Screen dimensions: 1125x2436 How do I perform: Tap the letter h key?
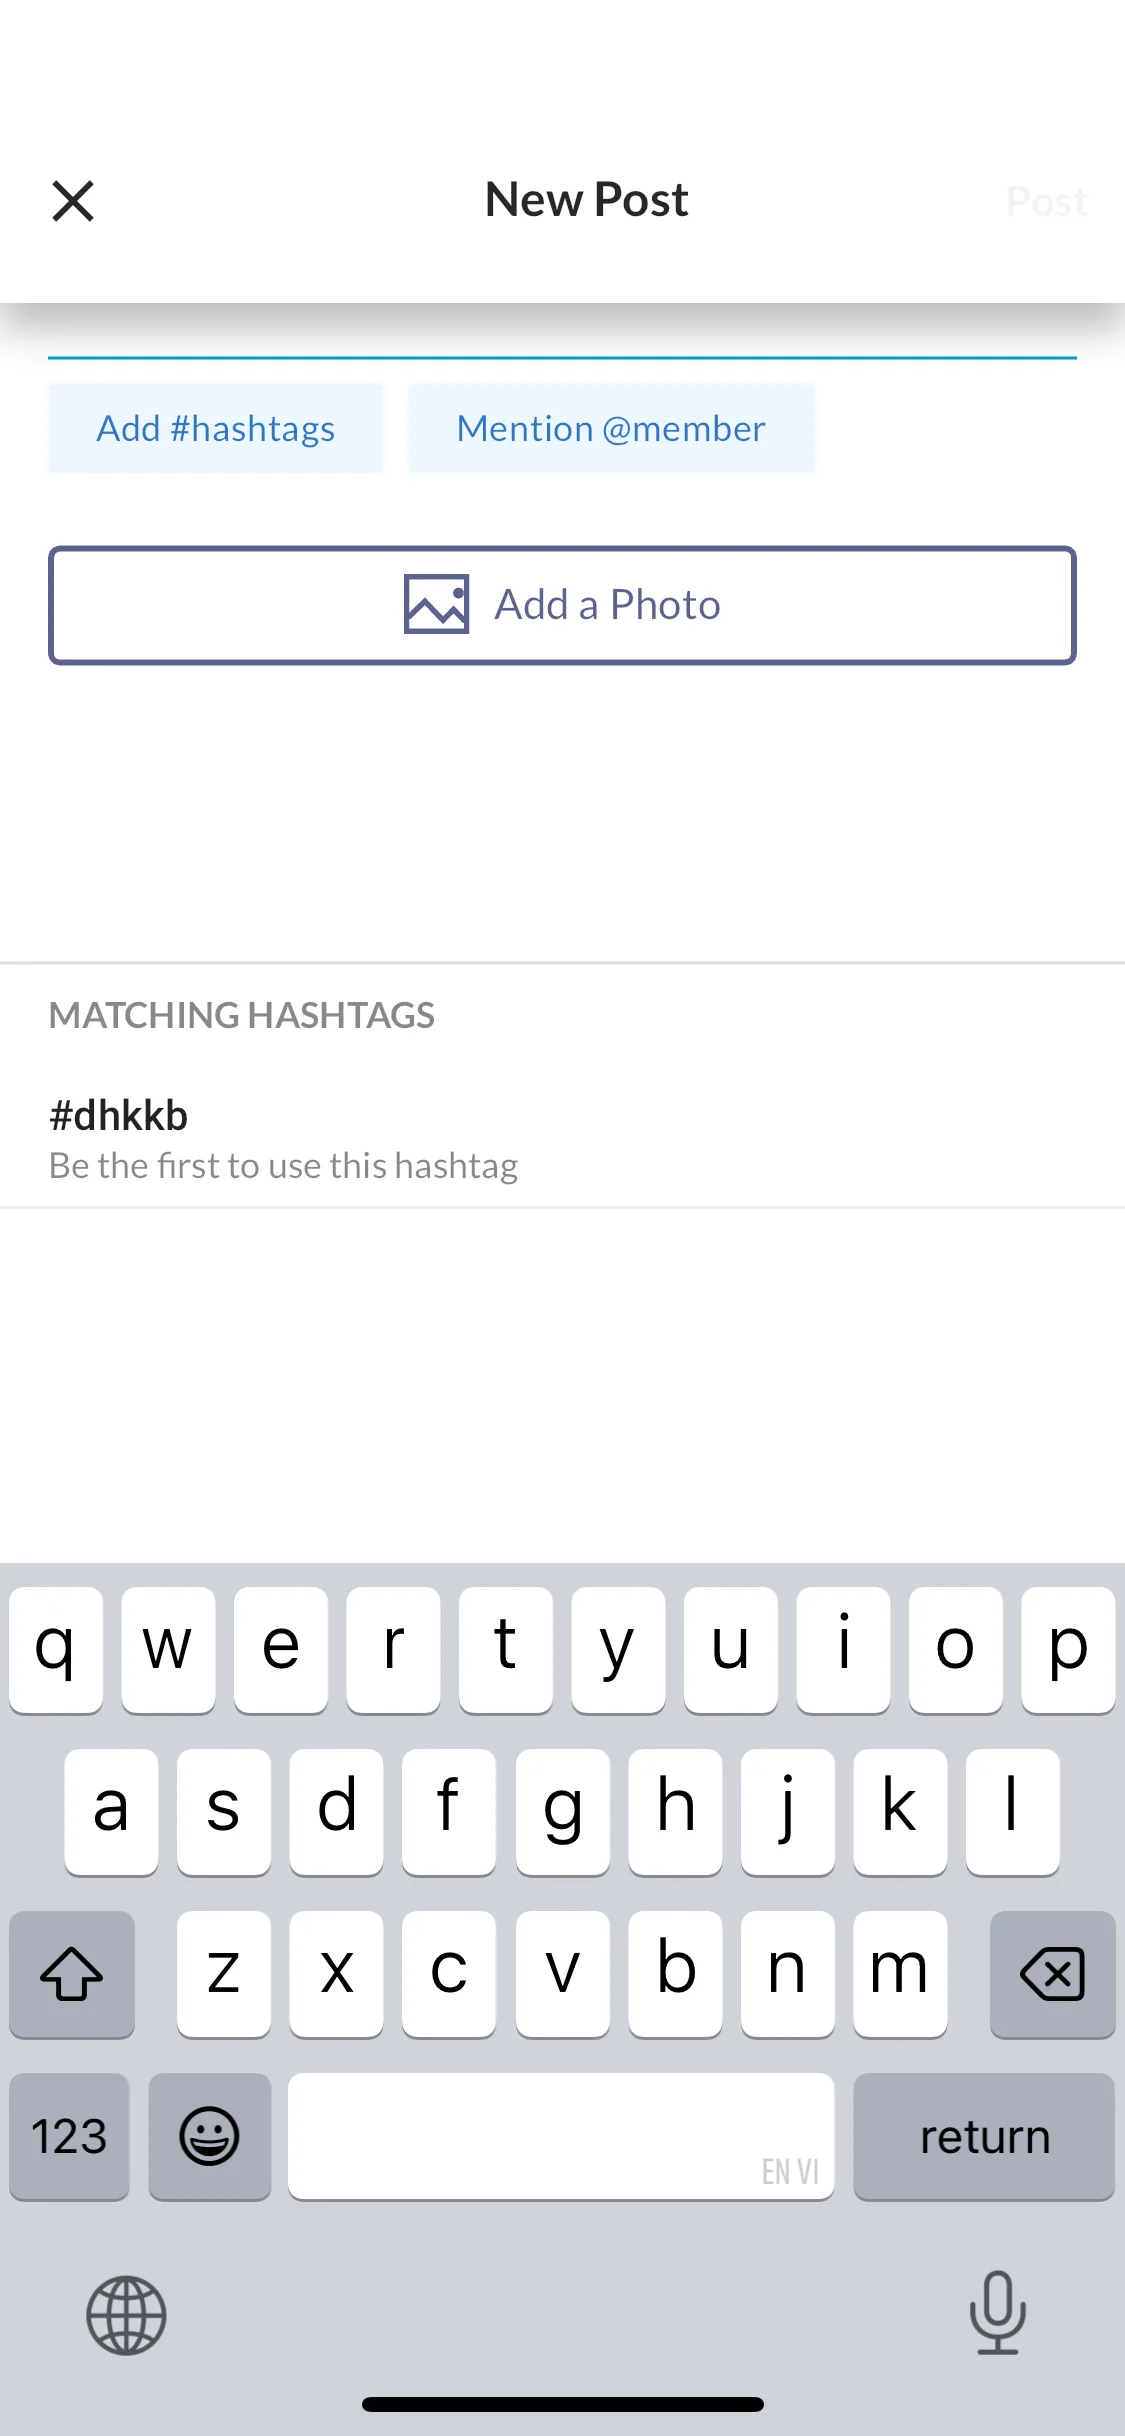[x=675, y=1812]
